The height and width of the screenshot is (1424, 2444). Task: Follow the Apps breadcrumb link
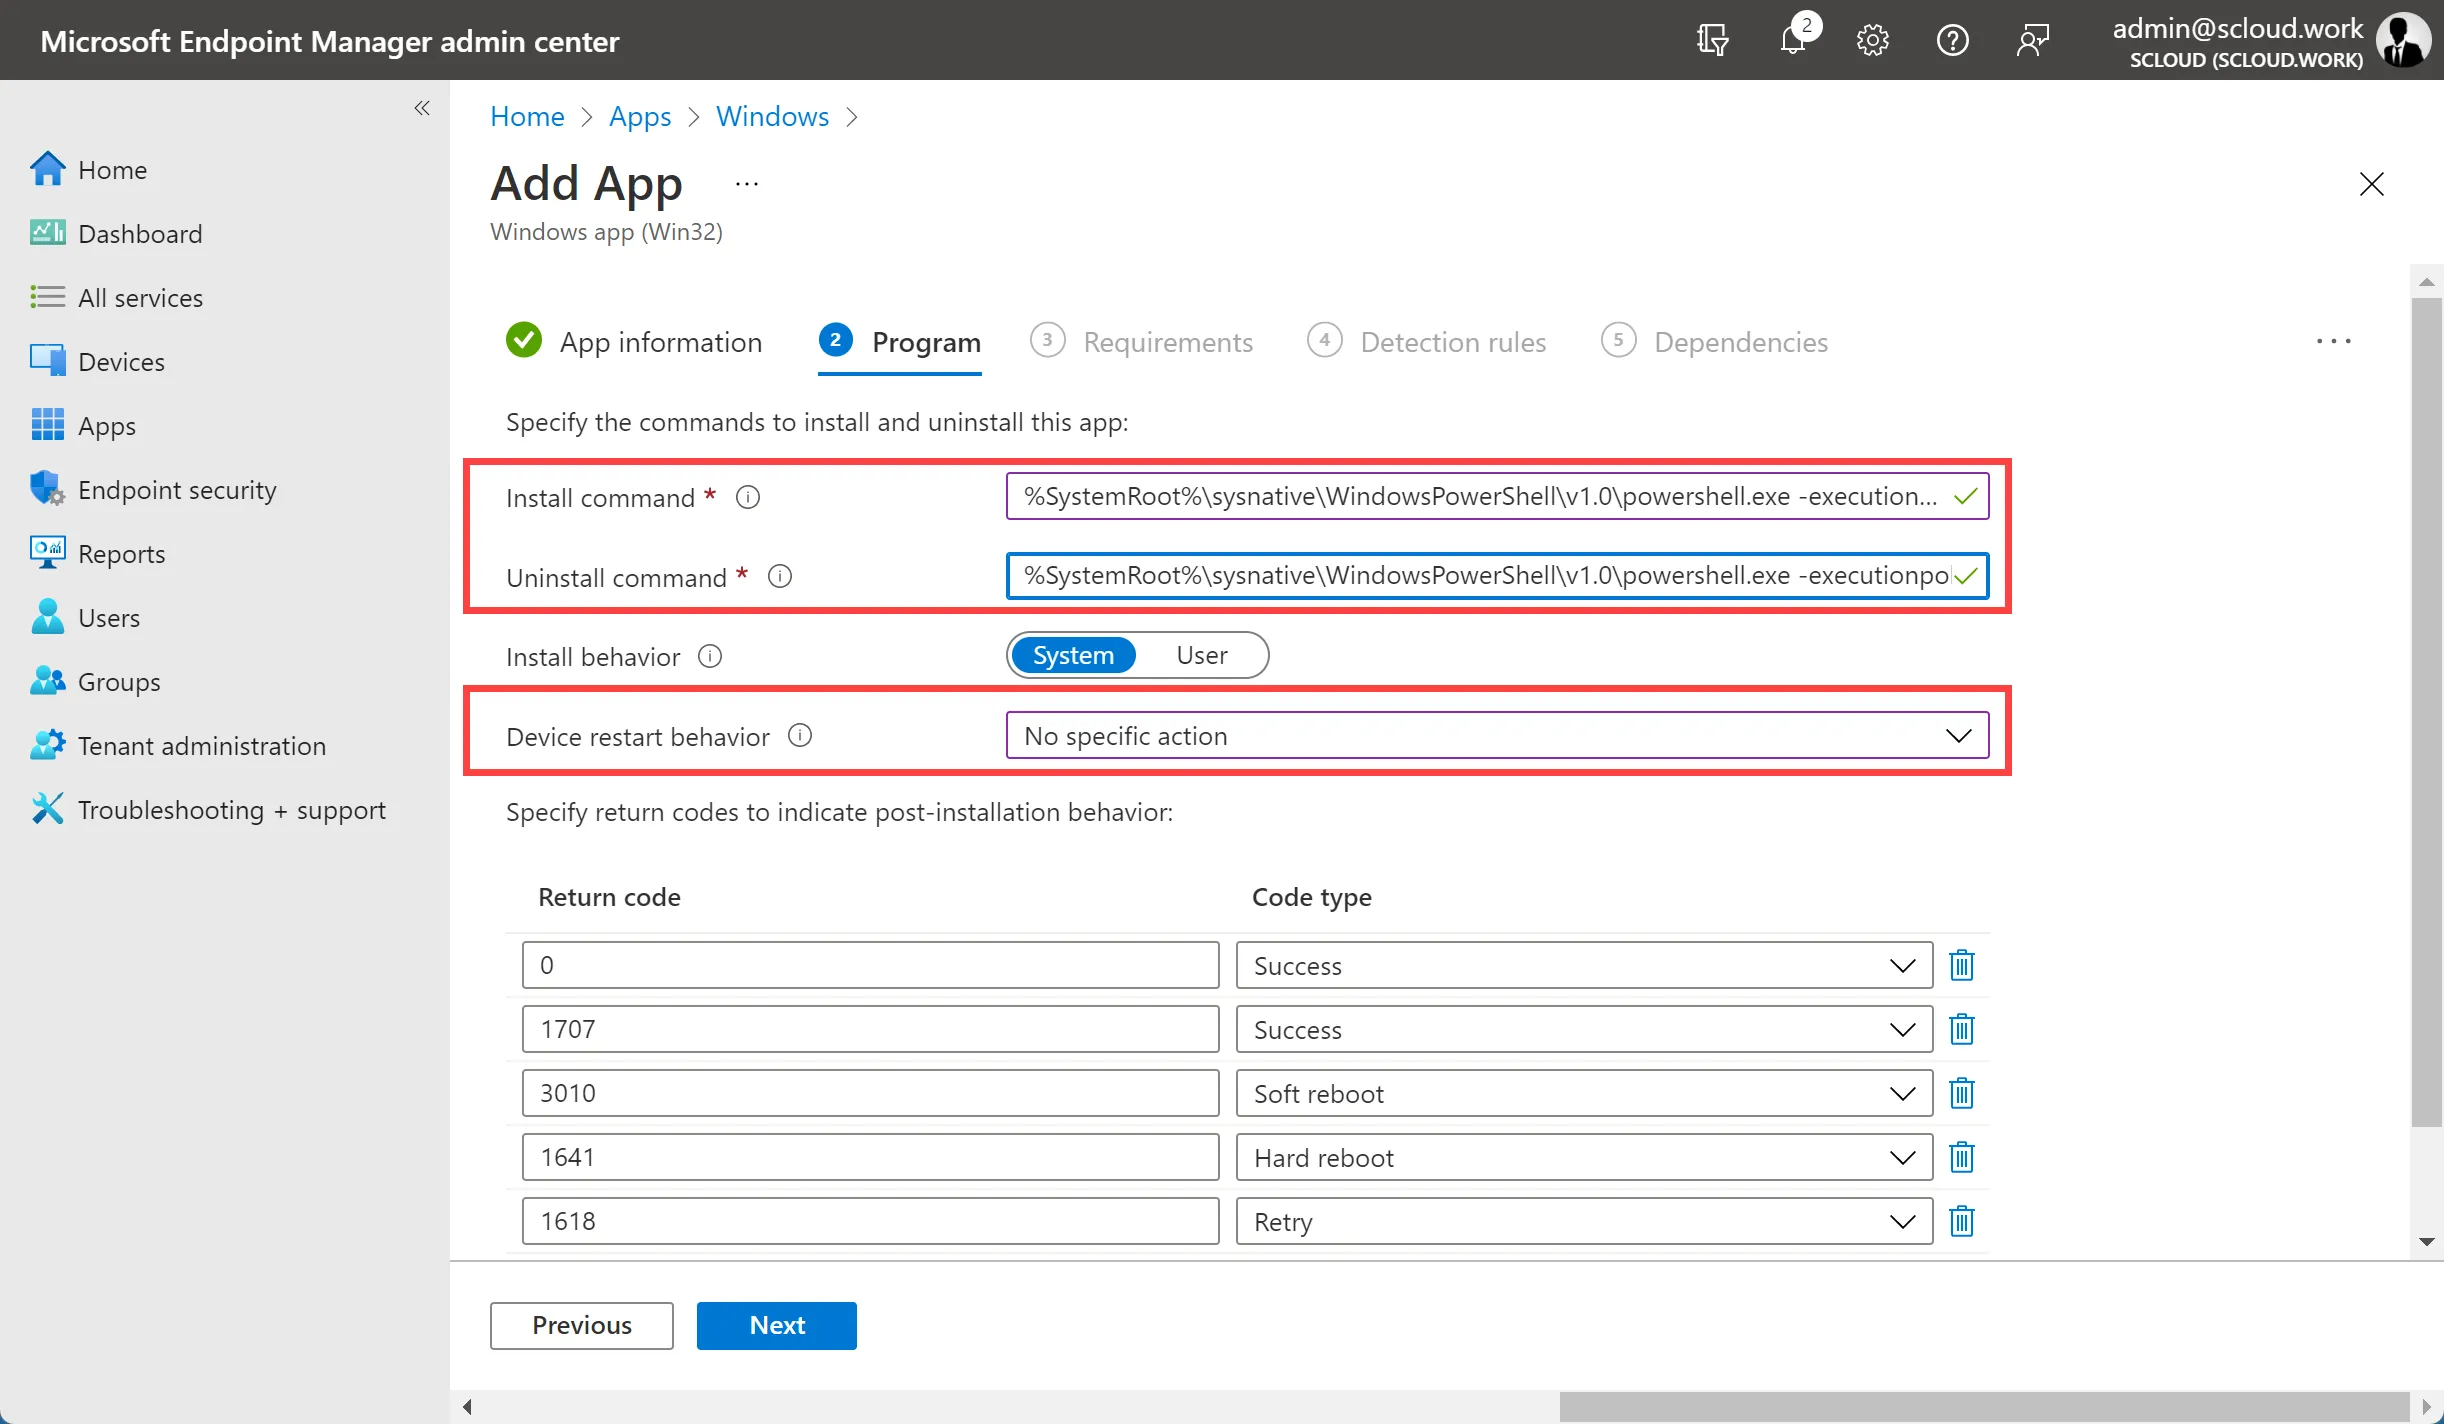click(640, 117)
